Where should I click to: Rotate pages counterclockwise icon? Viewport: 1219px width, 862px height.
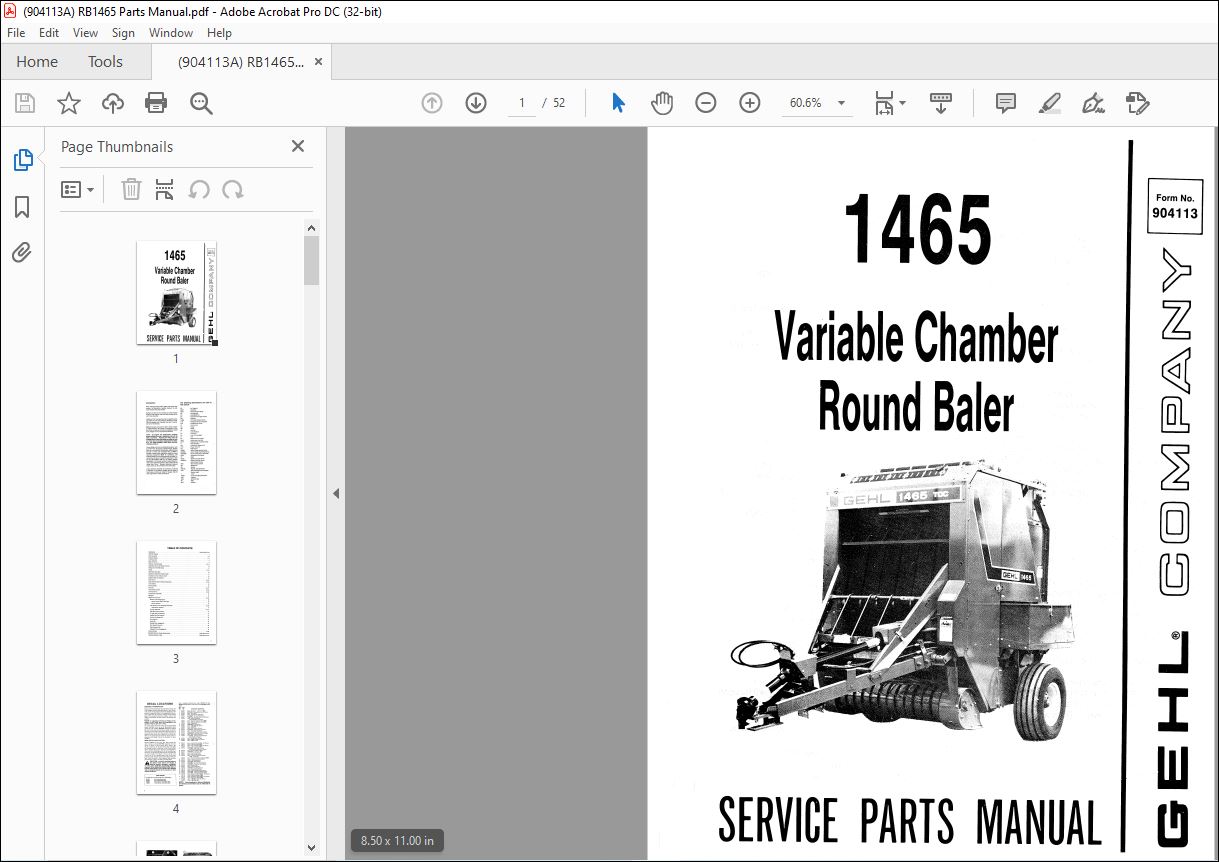point(199,189)
